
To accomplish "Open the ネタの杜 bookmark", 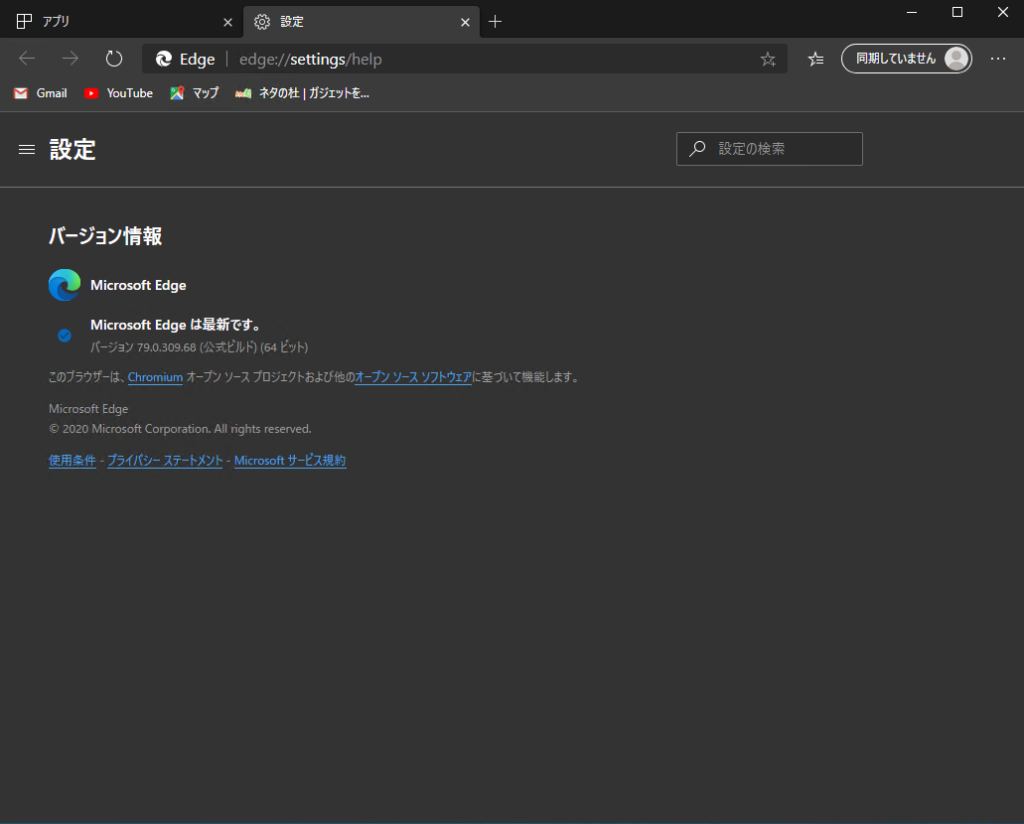I will coord(302,93).
